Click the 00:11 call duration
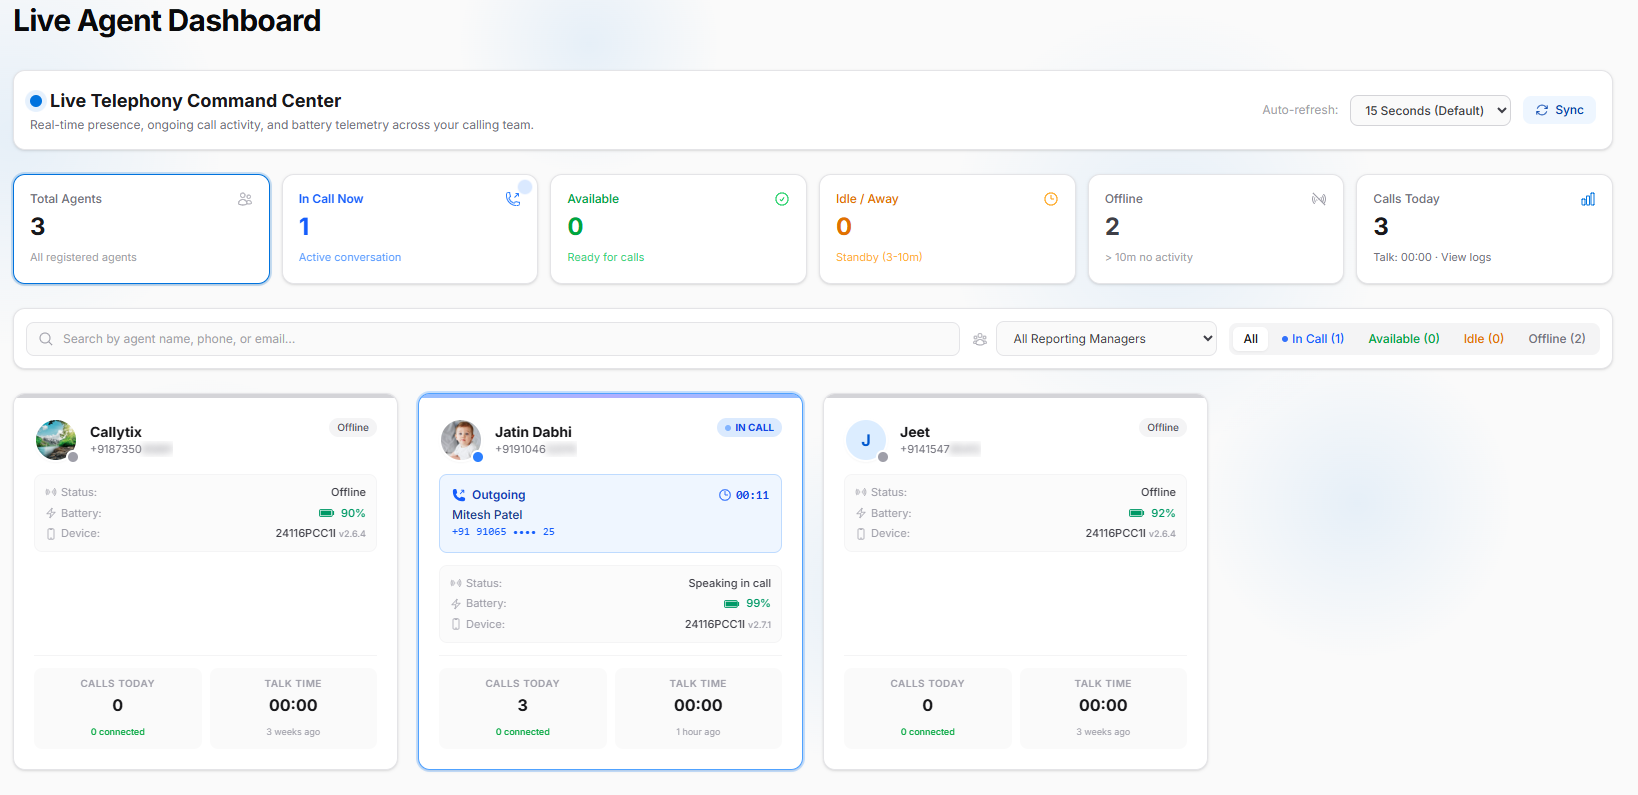The width and height of the screenshot is (1638, 795). [x=752, y=495]
